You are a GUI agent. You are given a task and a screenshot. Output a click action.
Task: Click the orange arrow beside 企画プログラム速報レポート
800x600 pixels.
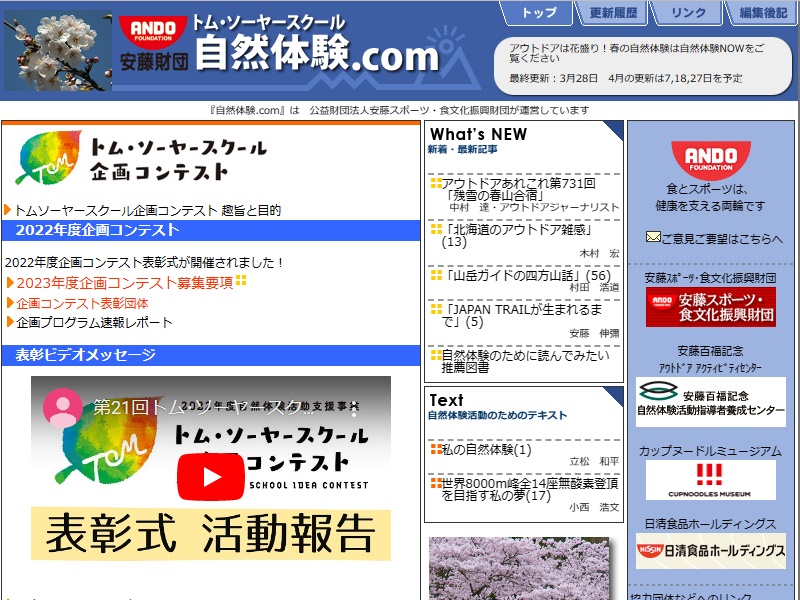click(x=10, y=322)
